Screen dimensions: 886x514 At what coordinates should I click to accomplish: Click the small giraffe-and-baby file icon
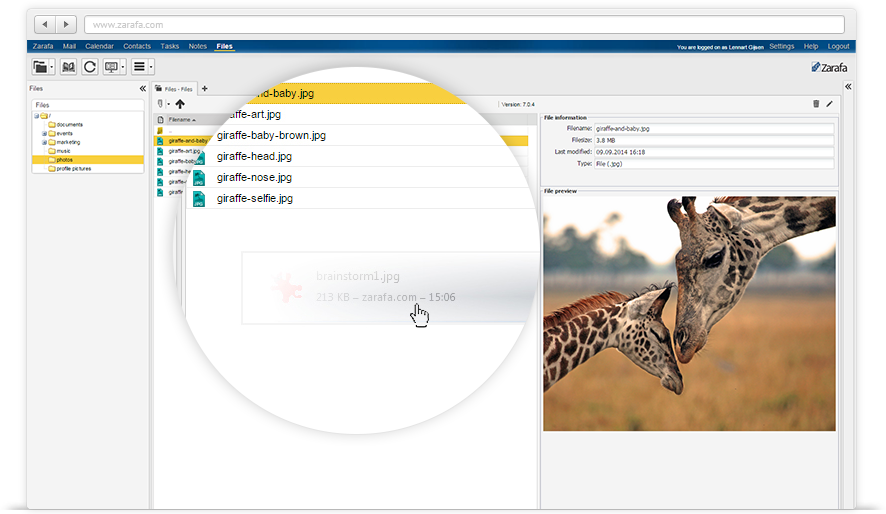[x=160, y=141]
